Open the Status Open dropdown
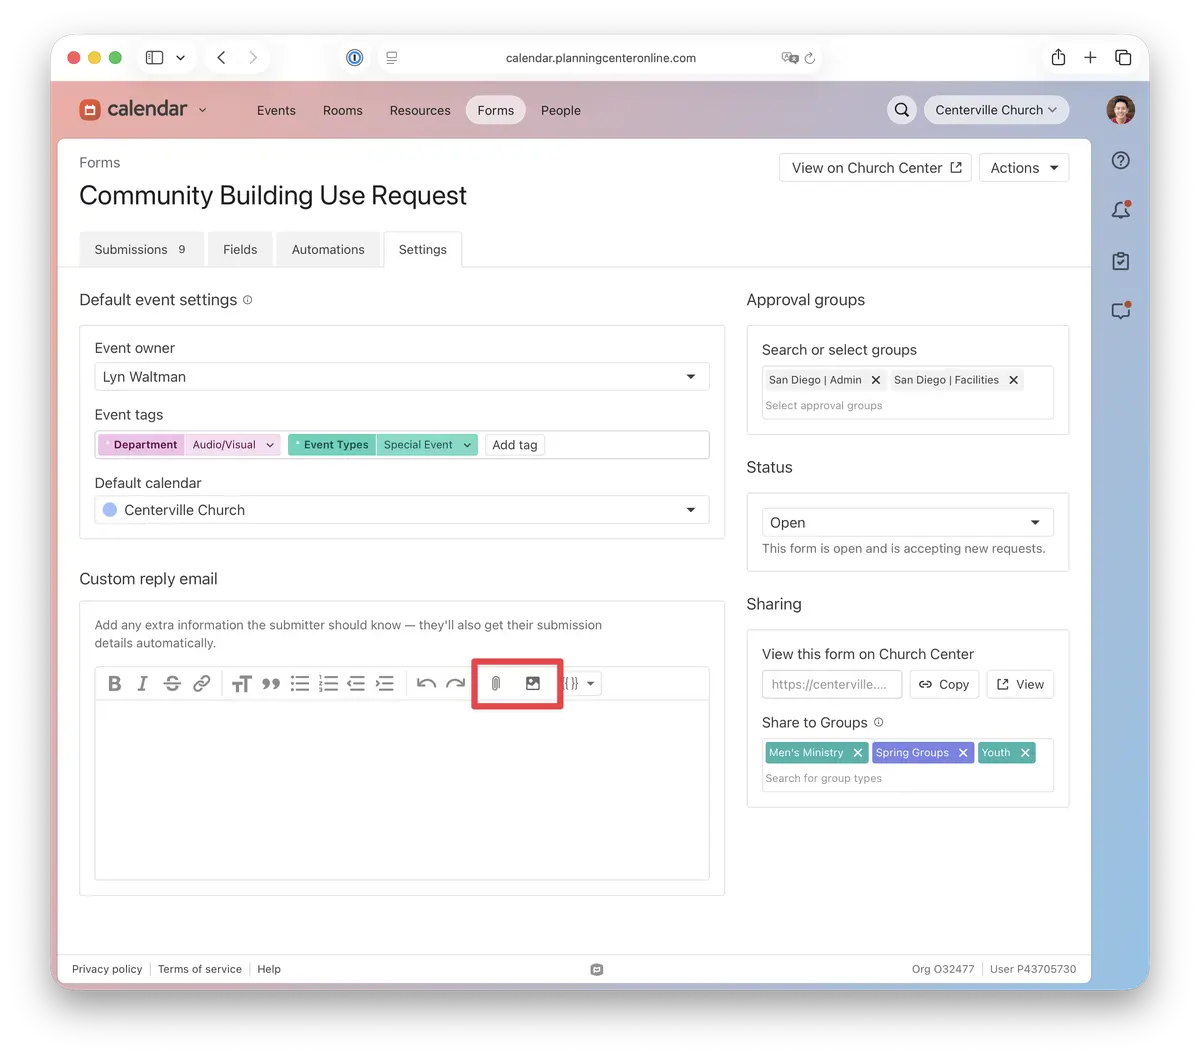The width and height of the screenshot is (1200, 1057). click(x=907, y=523)
